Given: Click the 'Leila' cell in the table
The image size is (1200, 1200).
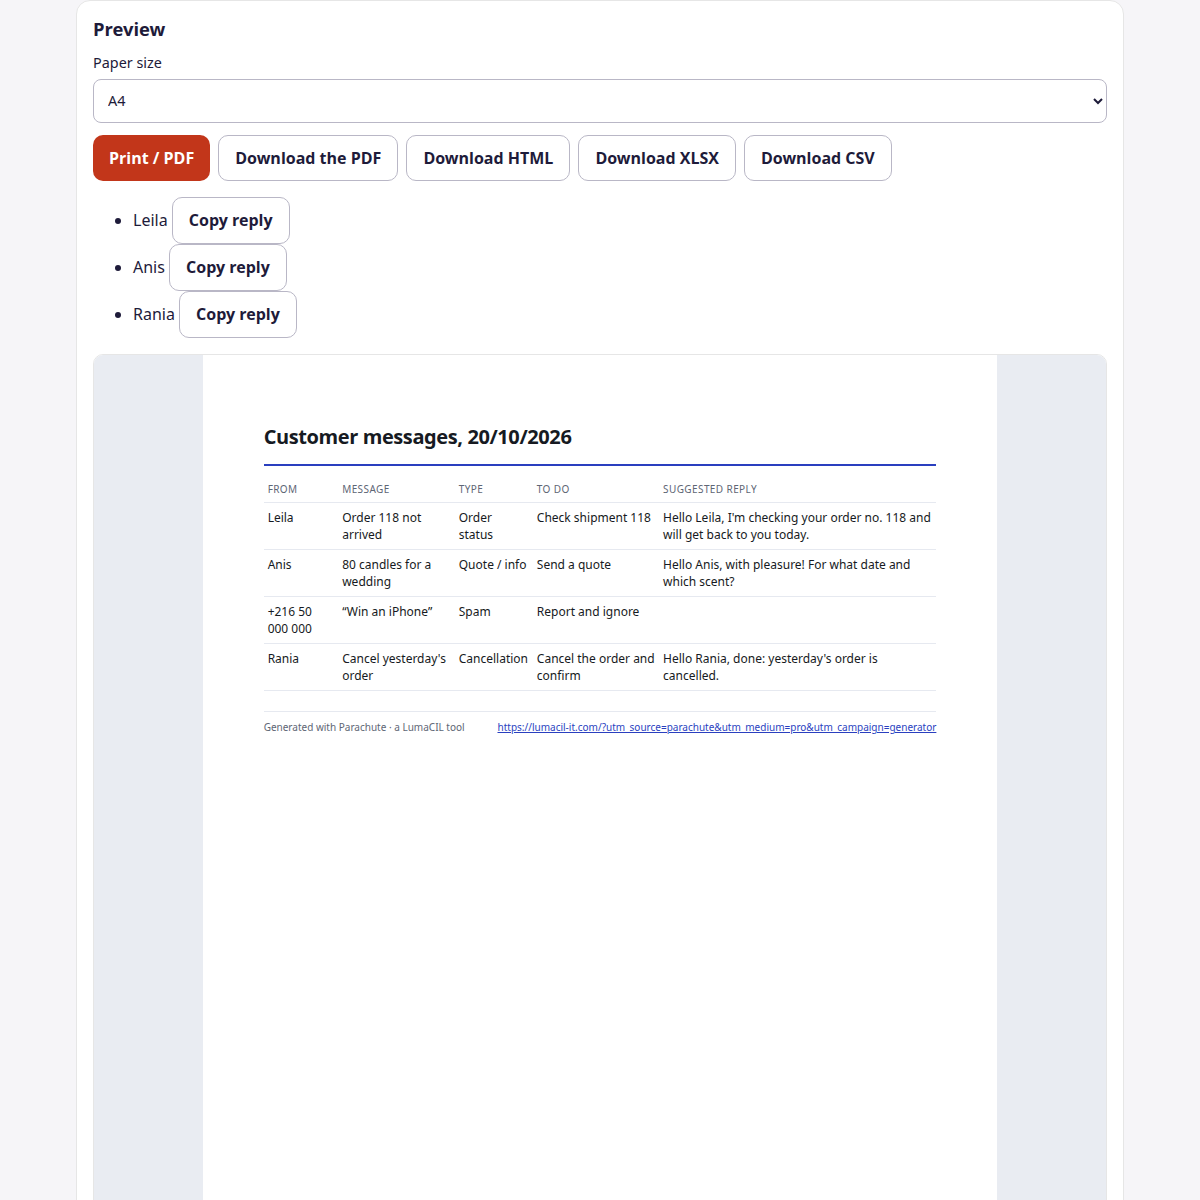Looking at the screenshot, I should 281,517.
